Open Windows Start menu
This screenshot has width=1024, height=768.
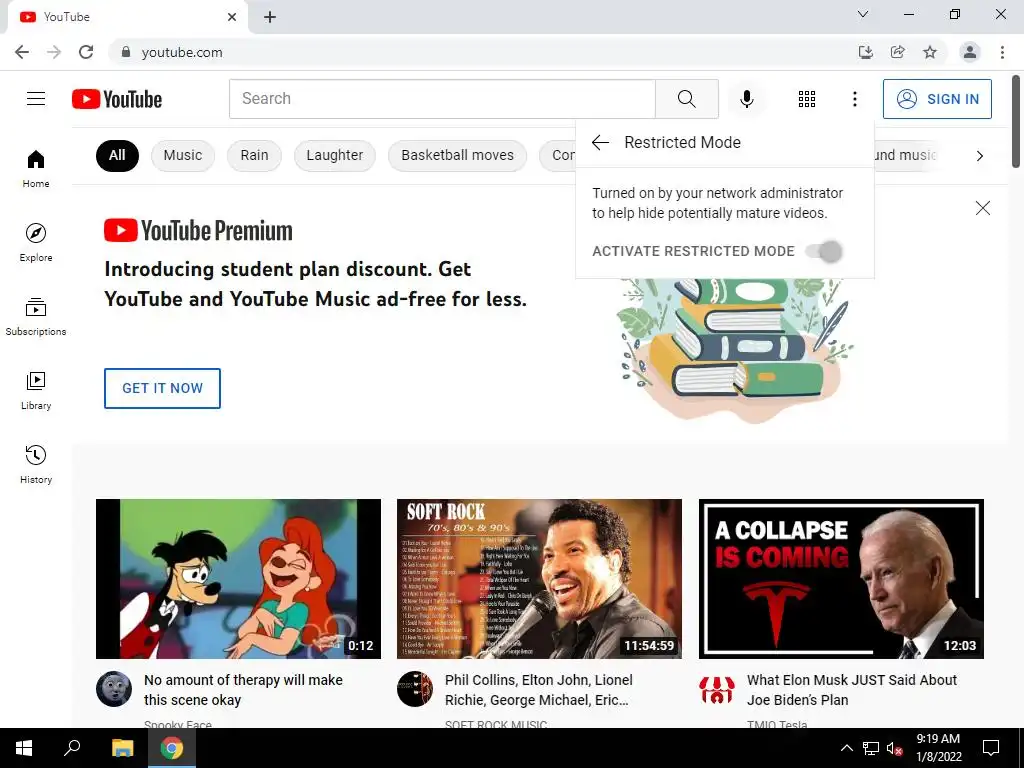tap(24, 748)
